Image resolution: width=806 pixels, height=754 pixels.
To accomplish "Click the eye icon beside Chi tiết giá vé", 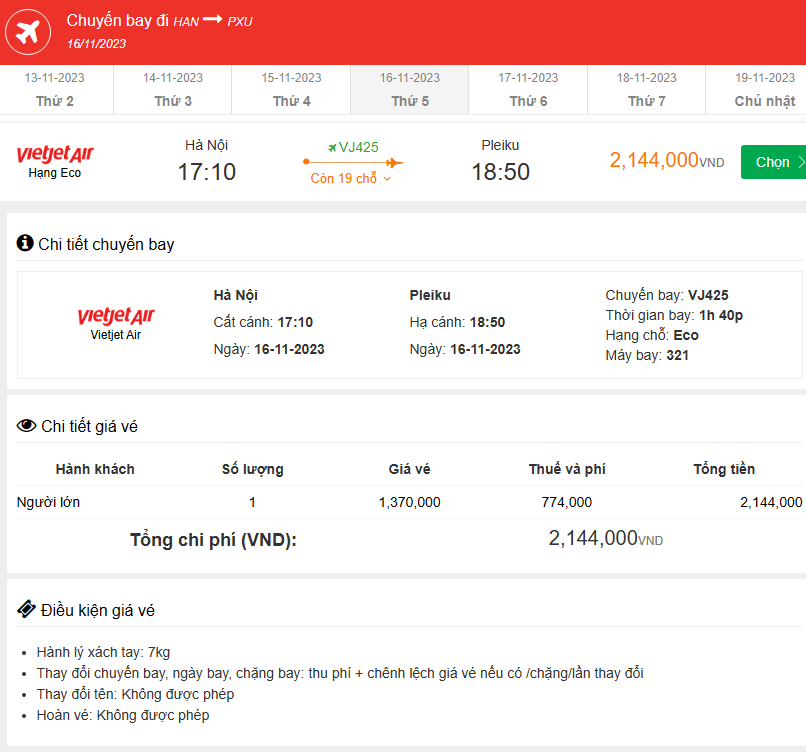I will tap(26, 426).
